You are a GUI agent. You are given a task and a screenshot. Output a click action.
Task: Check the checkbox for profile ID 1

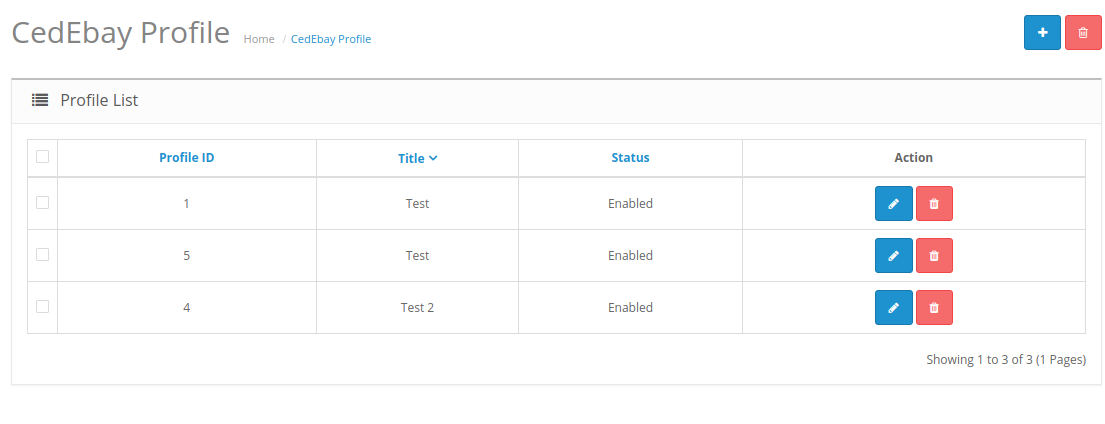click(x=42, y=202)
